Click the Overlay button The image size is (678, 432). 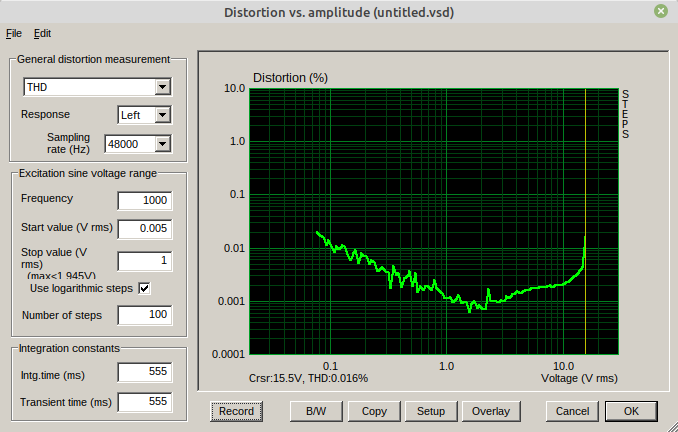coord(491,411)
